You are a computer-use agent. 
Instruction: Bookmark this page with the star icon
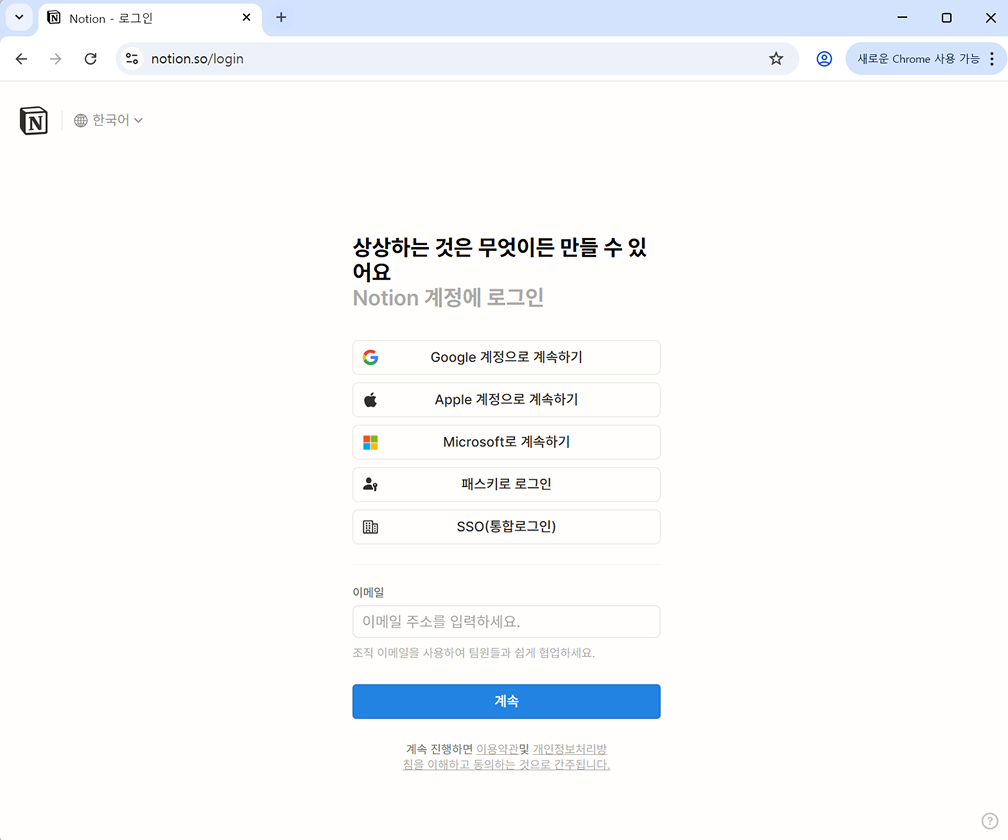click(x=776, y=59)
